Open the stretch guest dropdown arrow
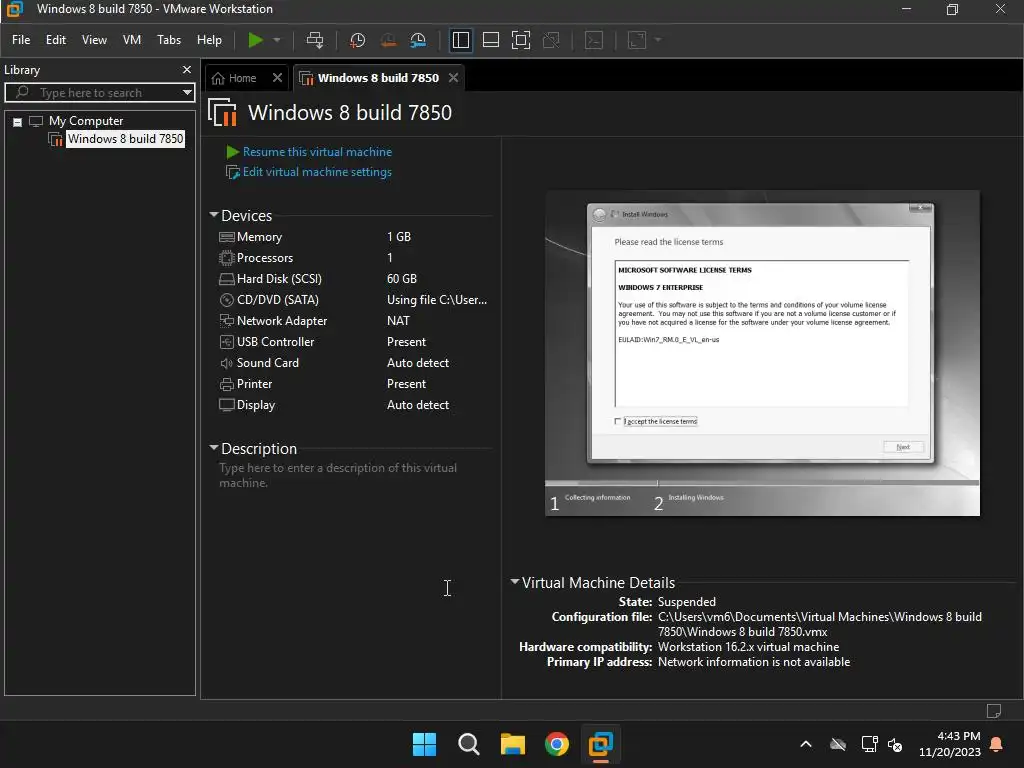This screenshot has width=1024, height=768. pyautogui.click(x=658, y=40)
